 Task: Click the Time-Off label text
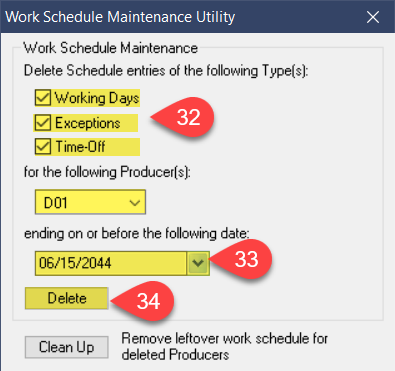tap(80, 147)
